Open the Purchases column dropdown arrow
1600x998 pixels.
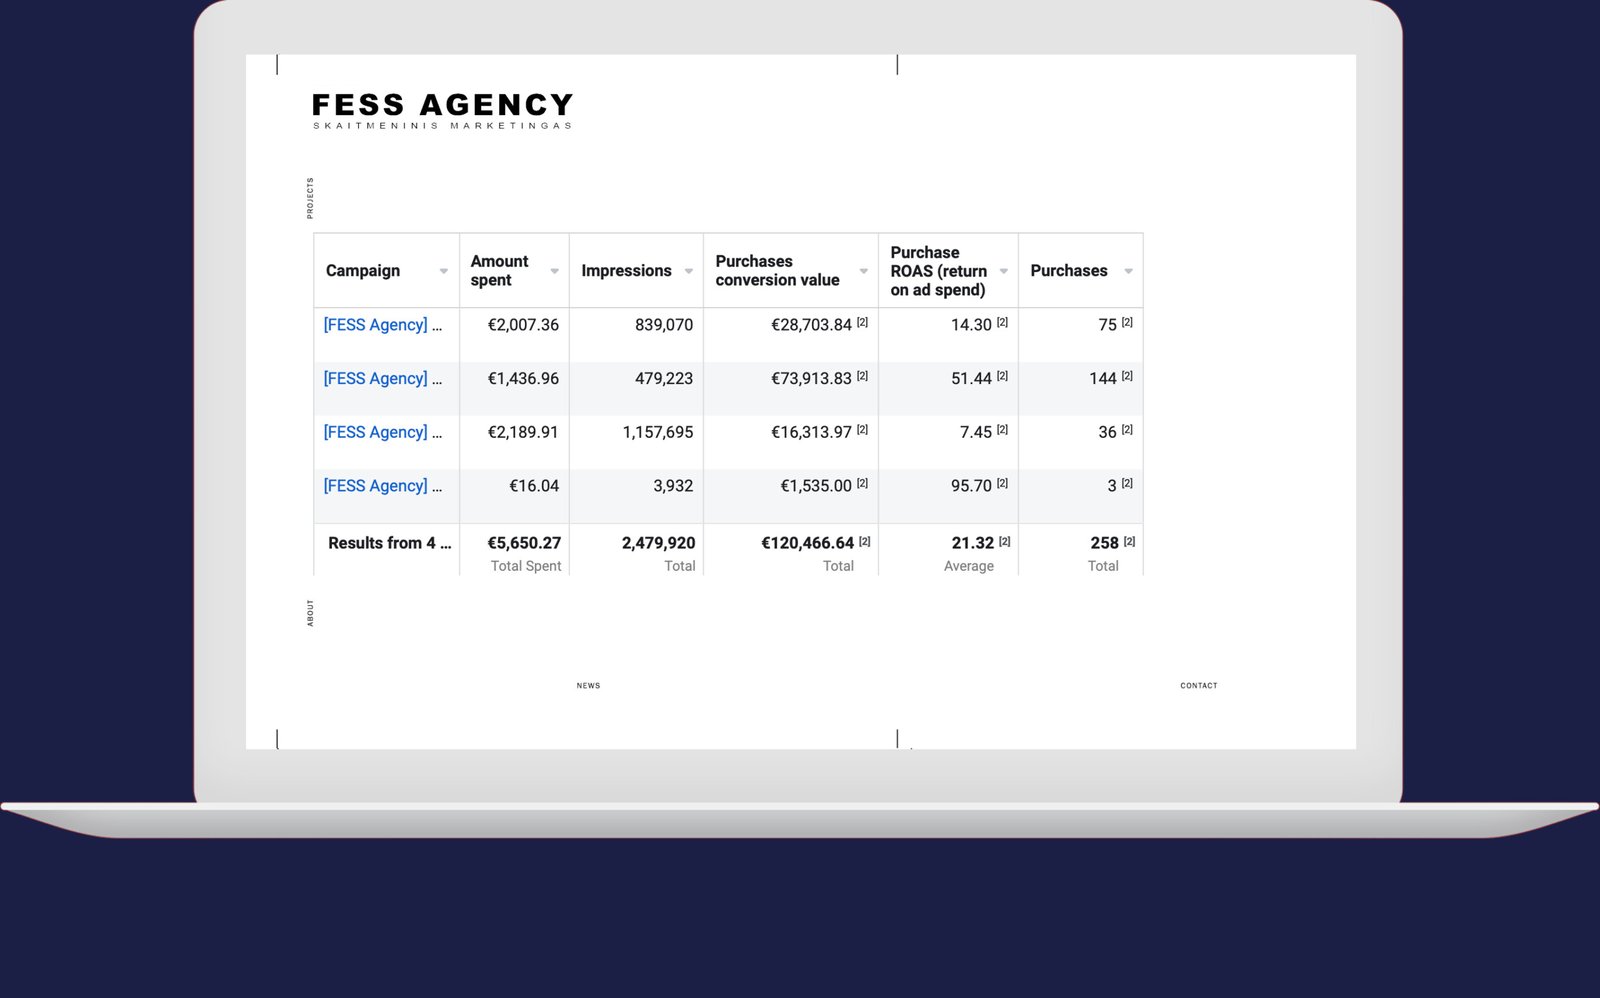[x=1128, y=271]
